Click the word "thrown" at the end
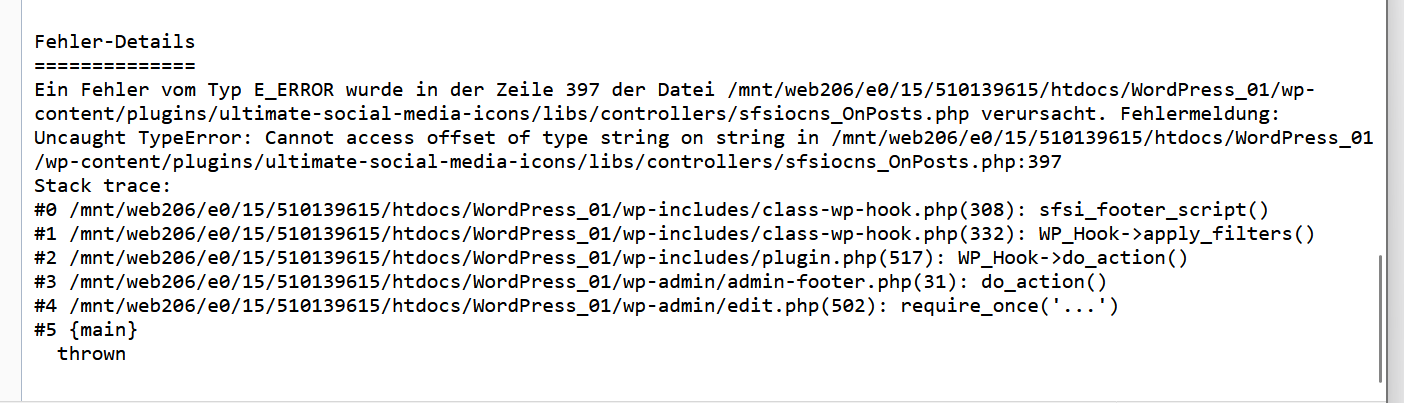 click(91, 353)
